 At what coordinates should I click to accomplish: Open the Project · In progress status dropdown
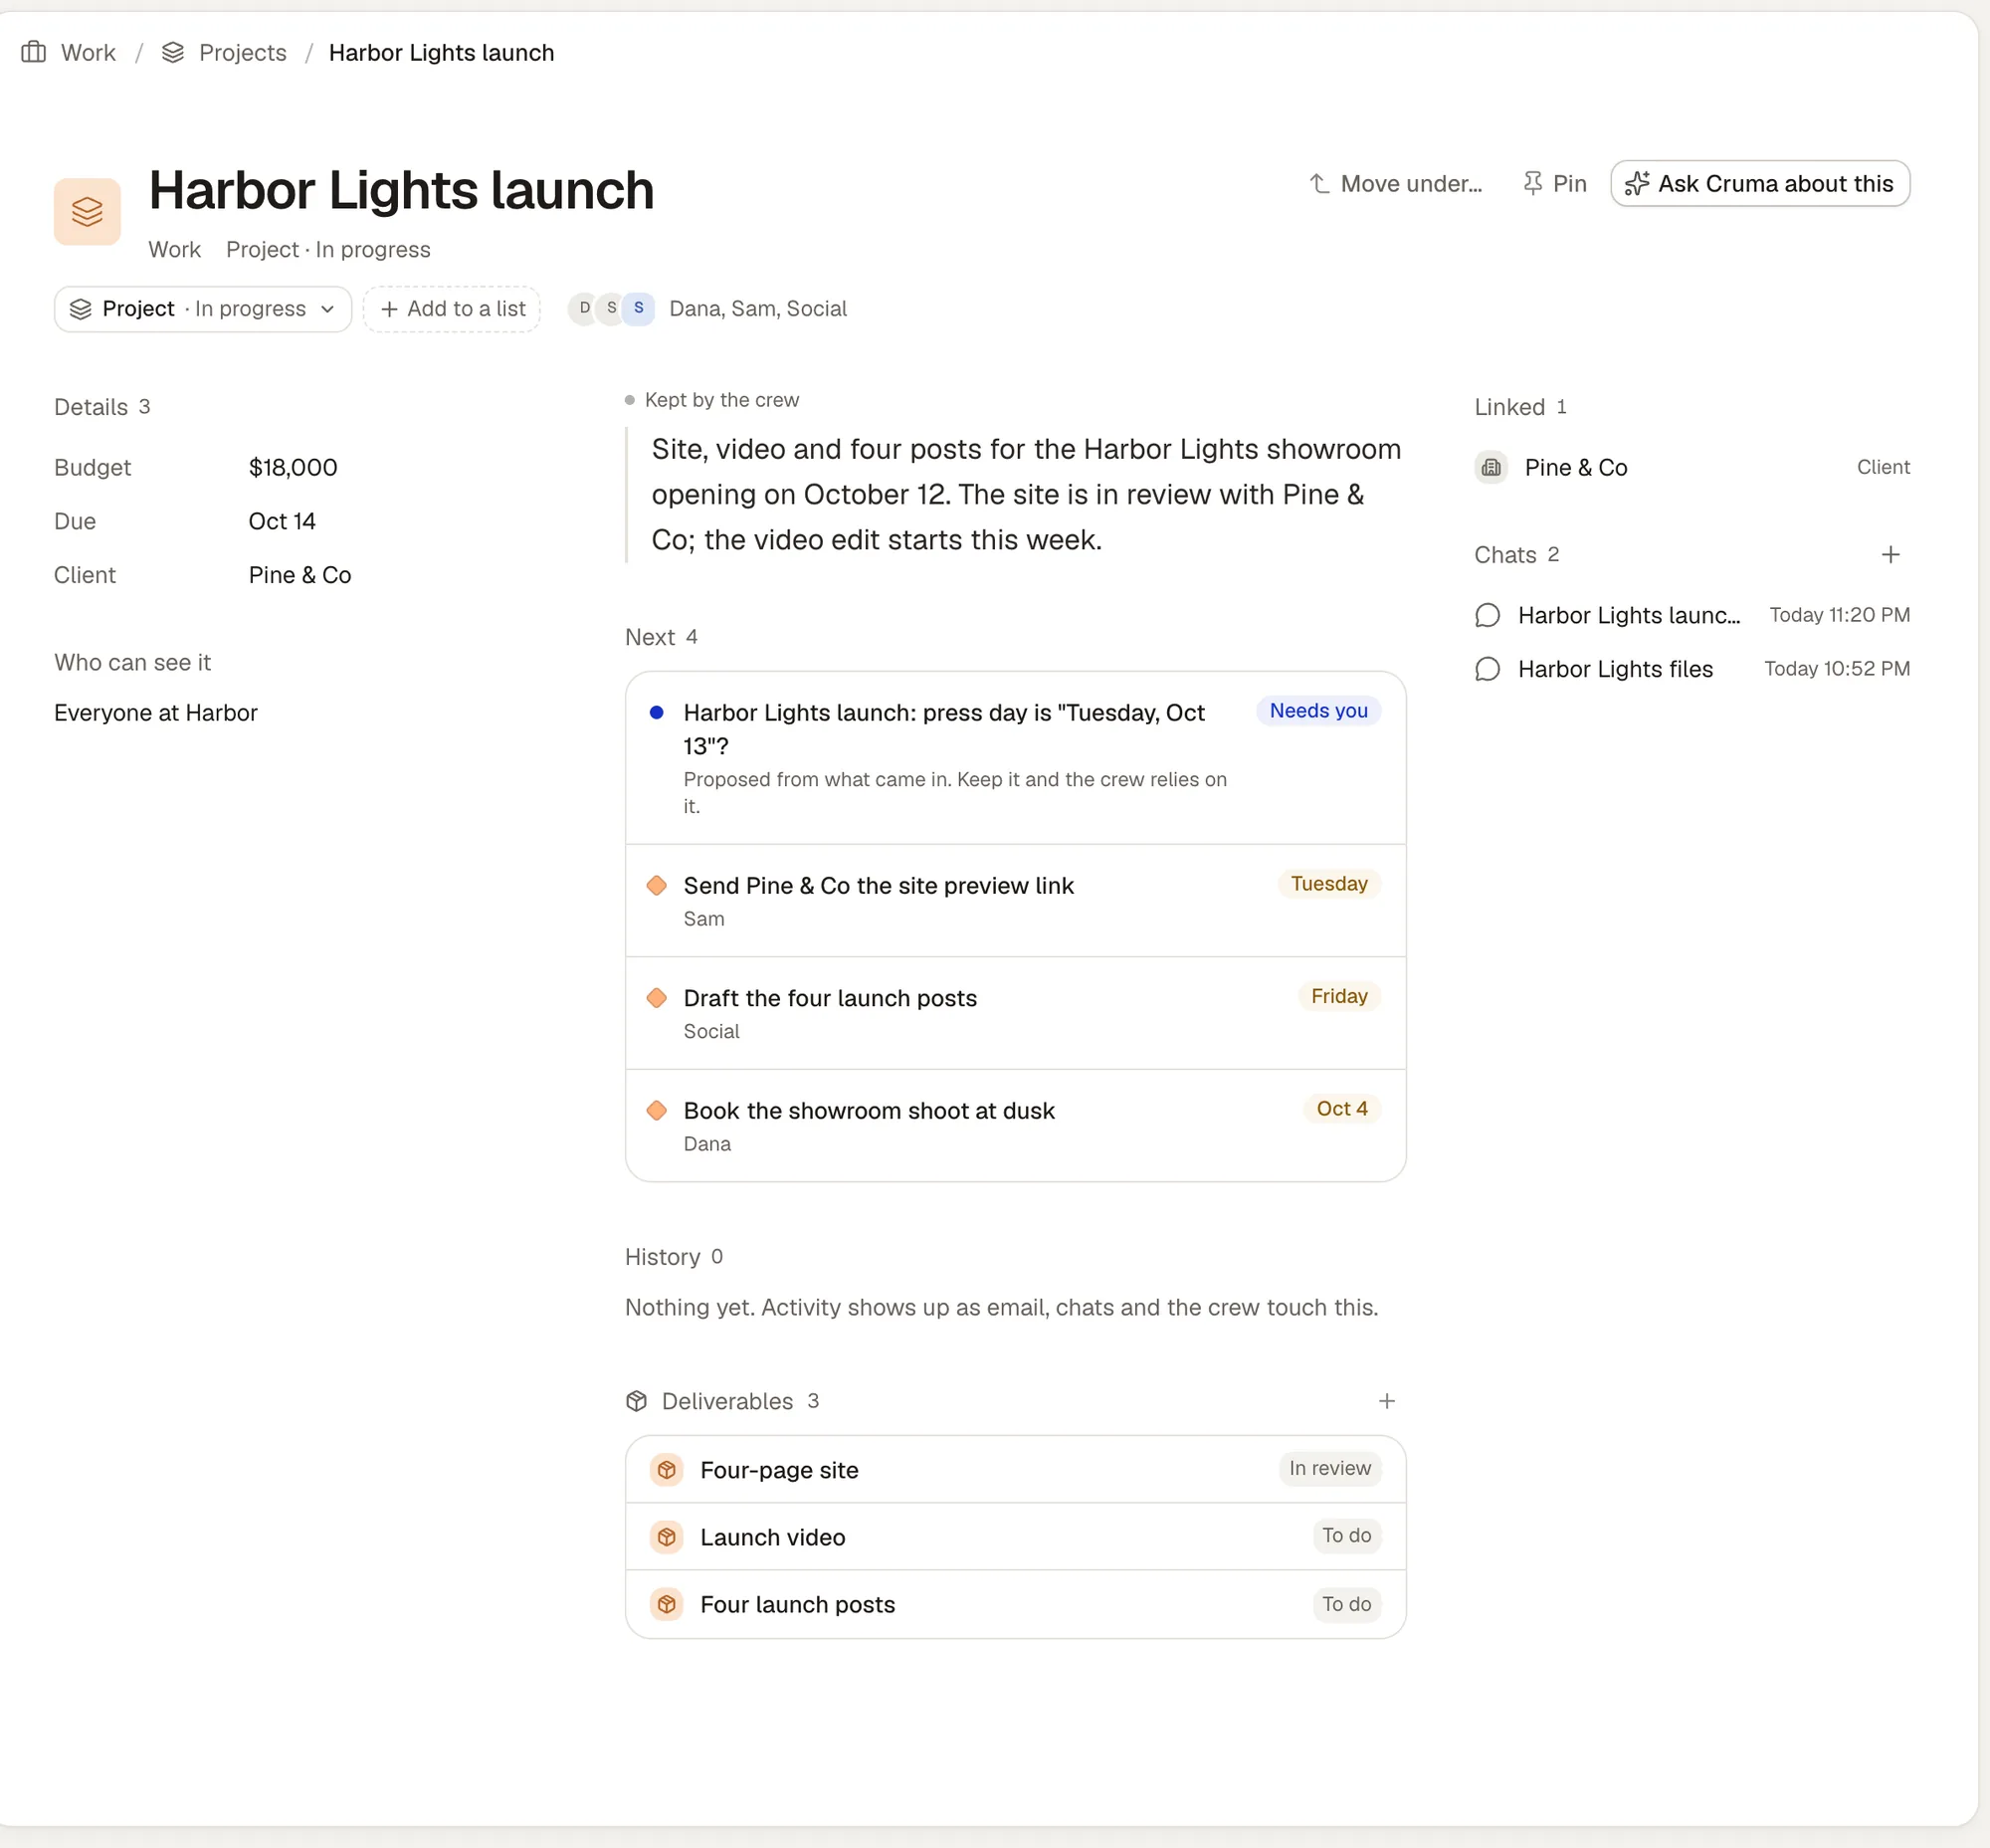click(x=203, y=309)
